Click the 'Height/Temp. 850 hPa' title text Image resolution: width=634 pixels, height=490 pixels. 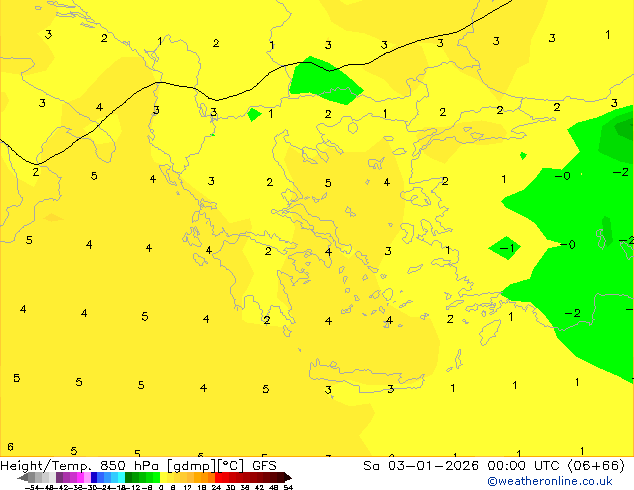click(80, 466)
